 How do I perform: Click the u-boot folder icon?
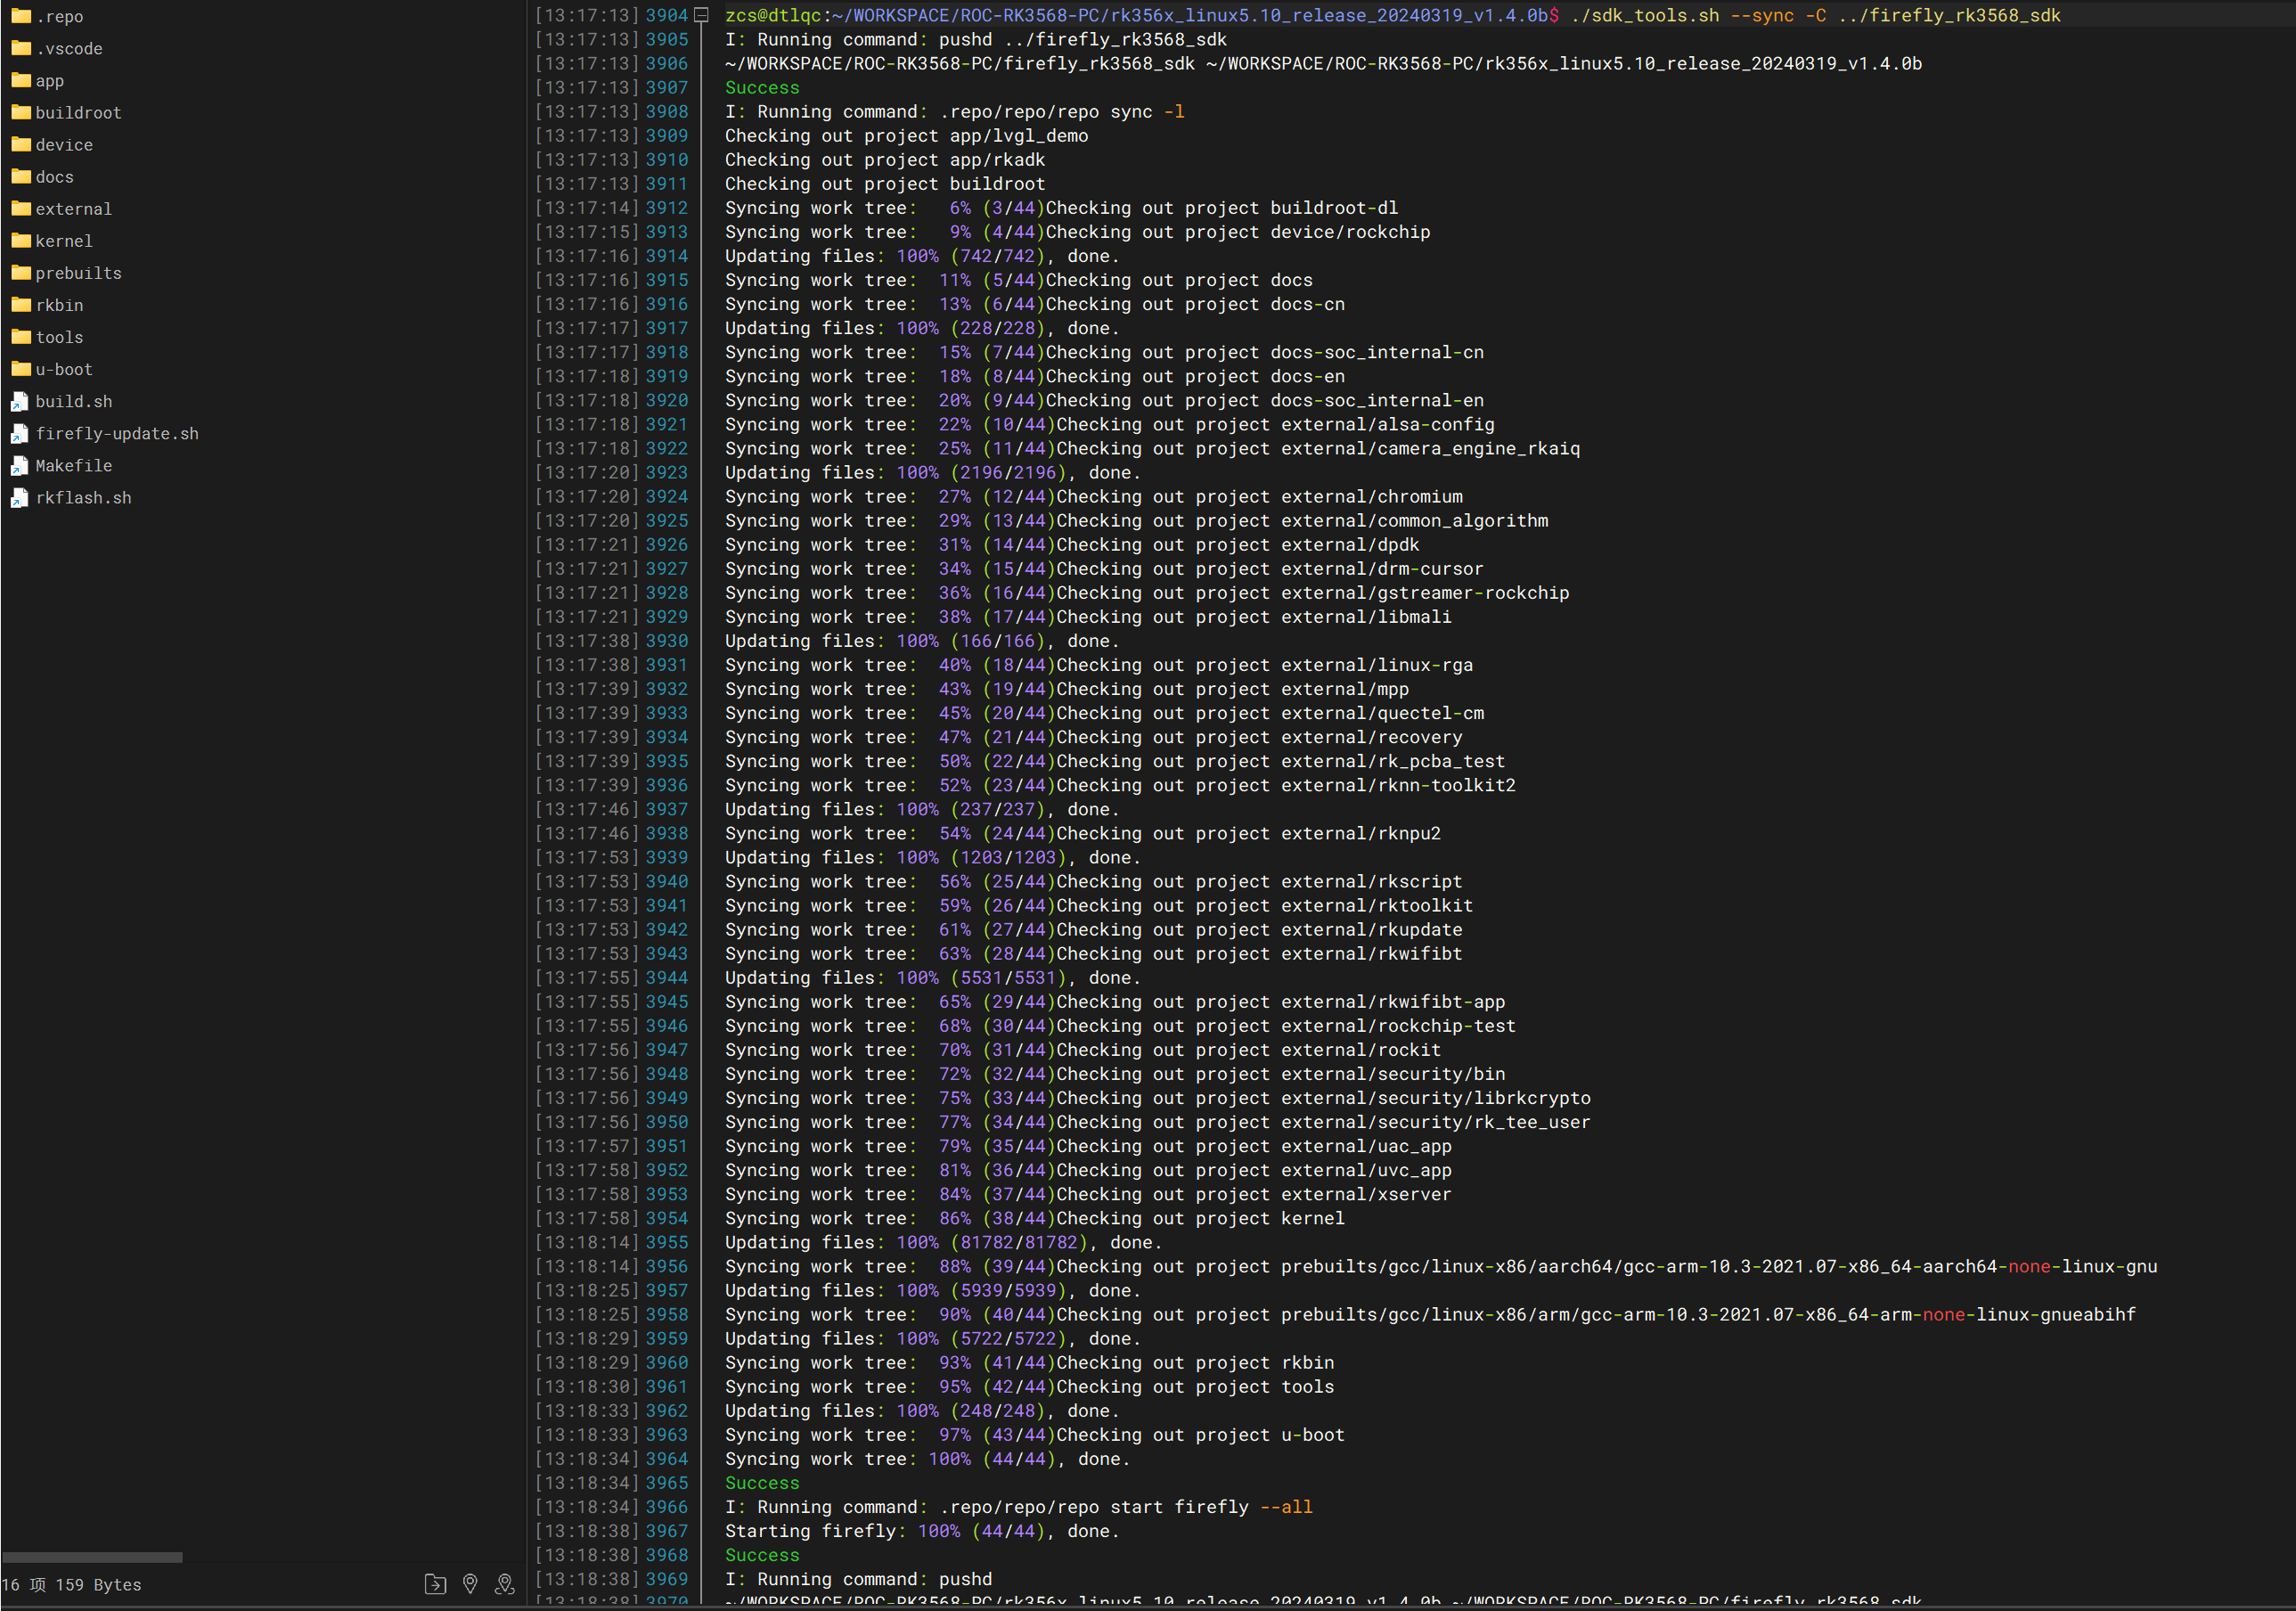click(21, 369)
